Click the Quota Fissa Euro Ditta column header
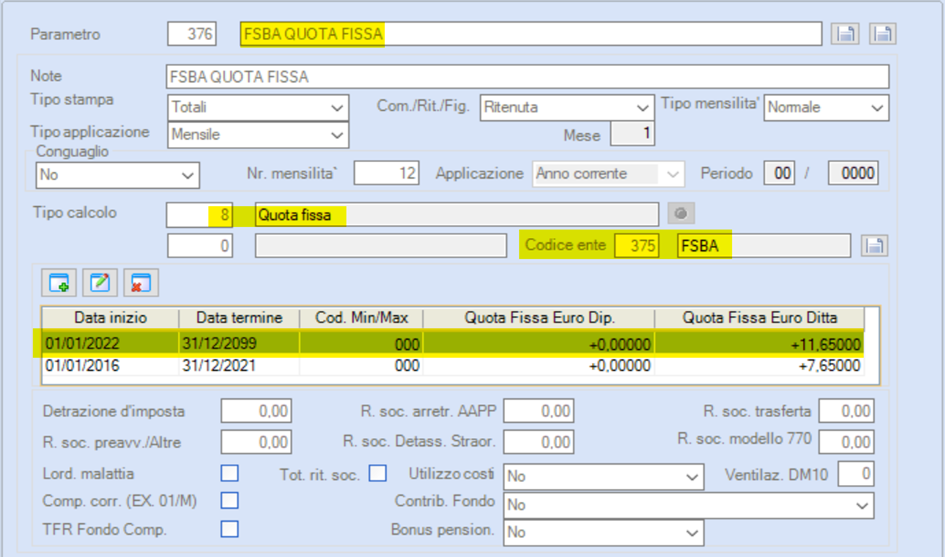945x557 pixels. coord(759,318)
